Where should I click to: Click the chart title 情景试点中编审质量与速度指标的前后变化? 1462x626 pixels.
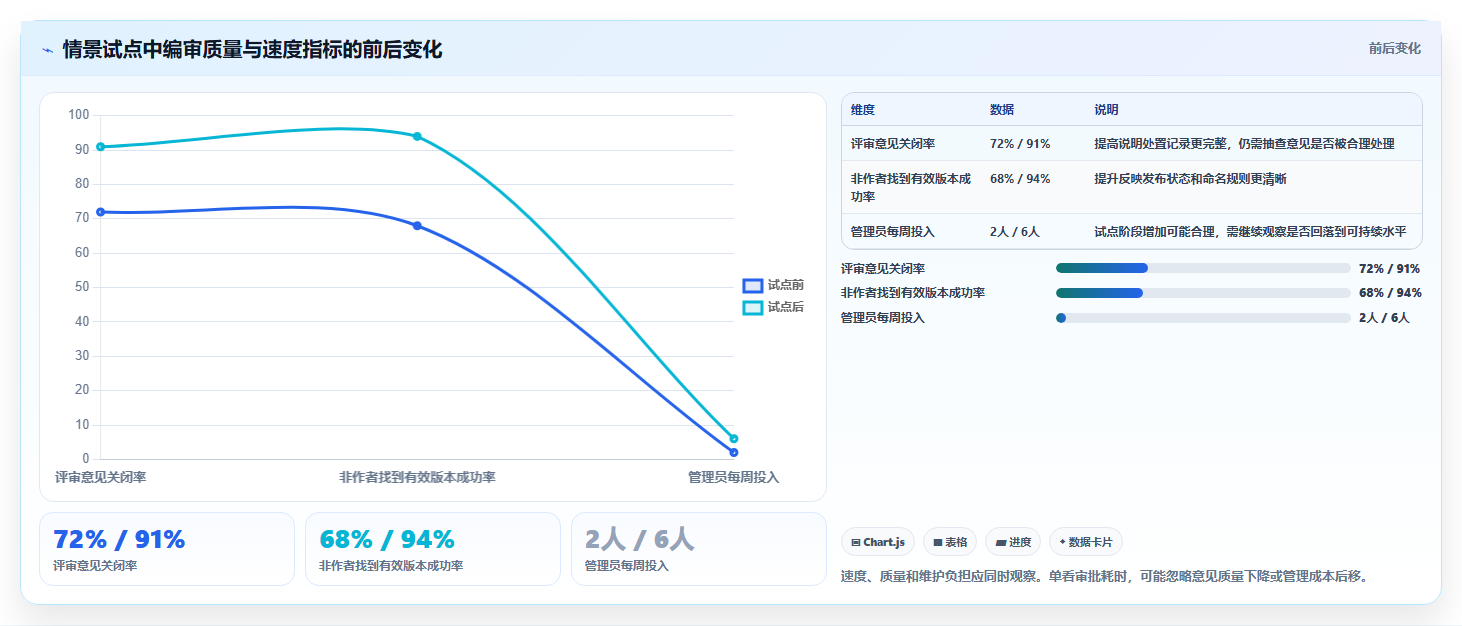tap(252, 50)
